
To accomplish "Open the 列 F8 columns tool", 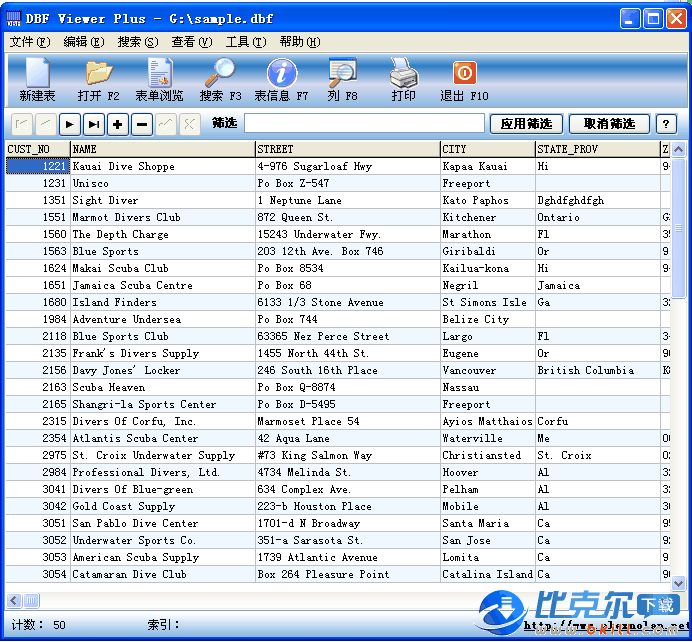I will coord(342,80).
